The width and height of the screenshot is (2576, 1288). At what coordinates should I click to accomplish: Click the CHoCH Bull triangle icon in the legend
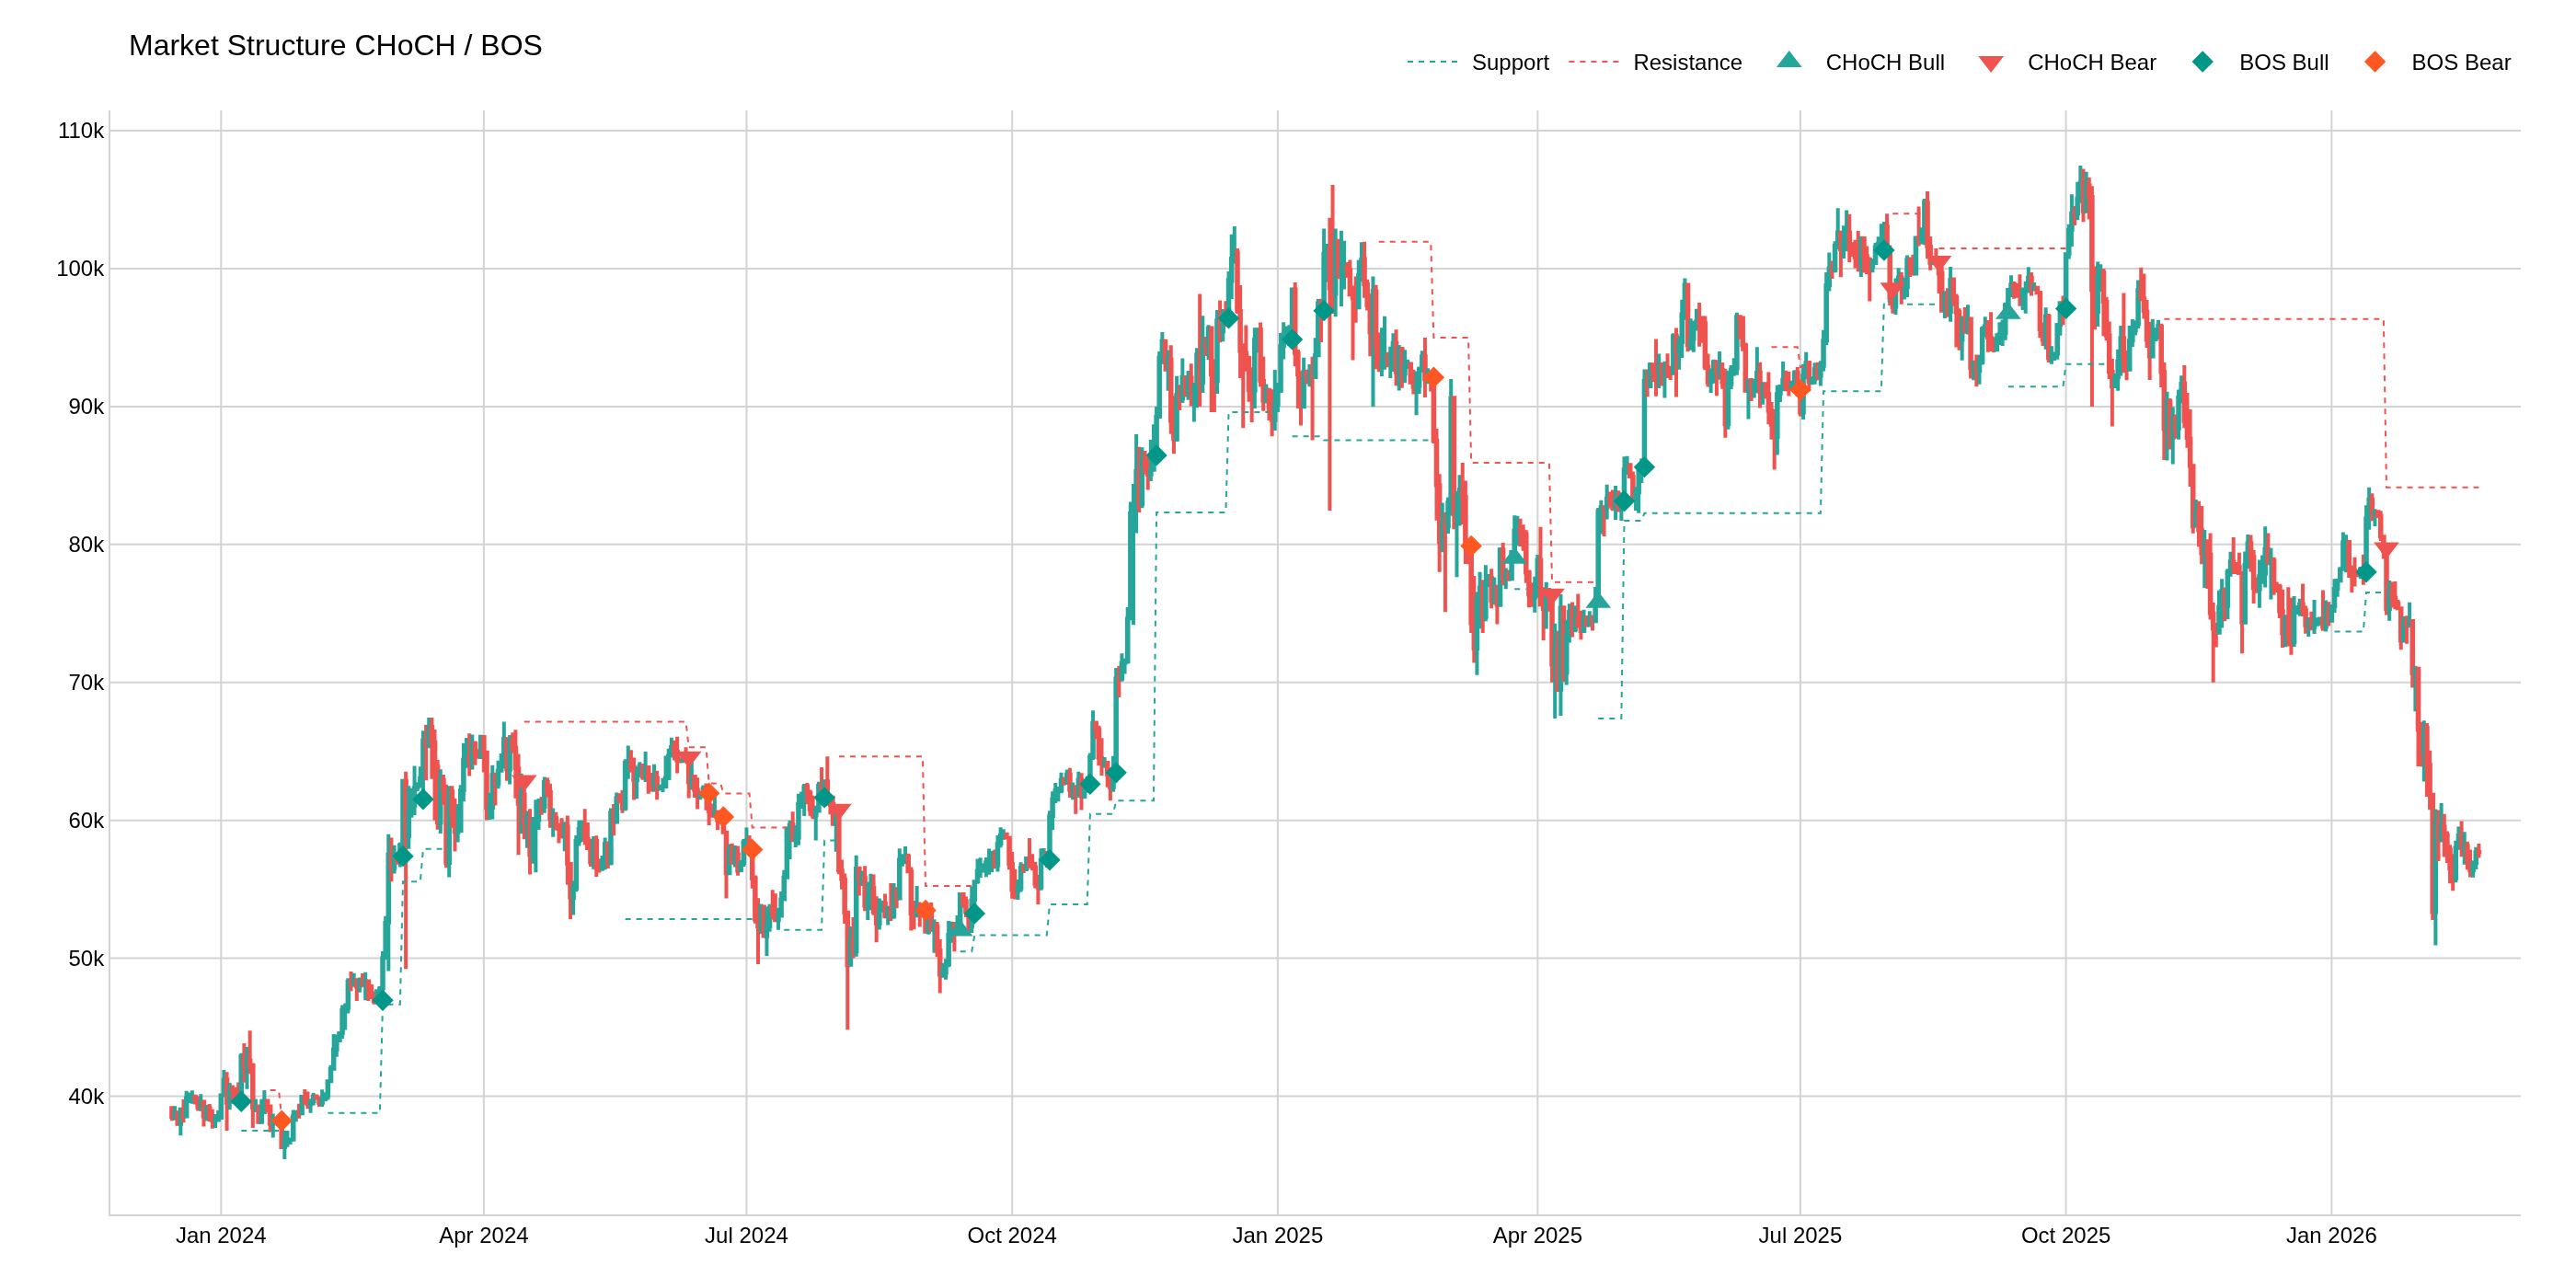point(1790,62)
